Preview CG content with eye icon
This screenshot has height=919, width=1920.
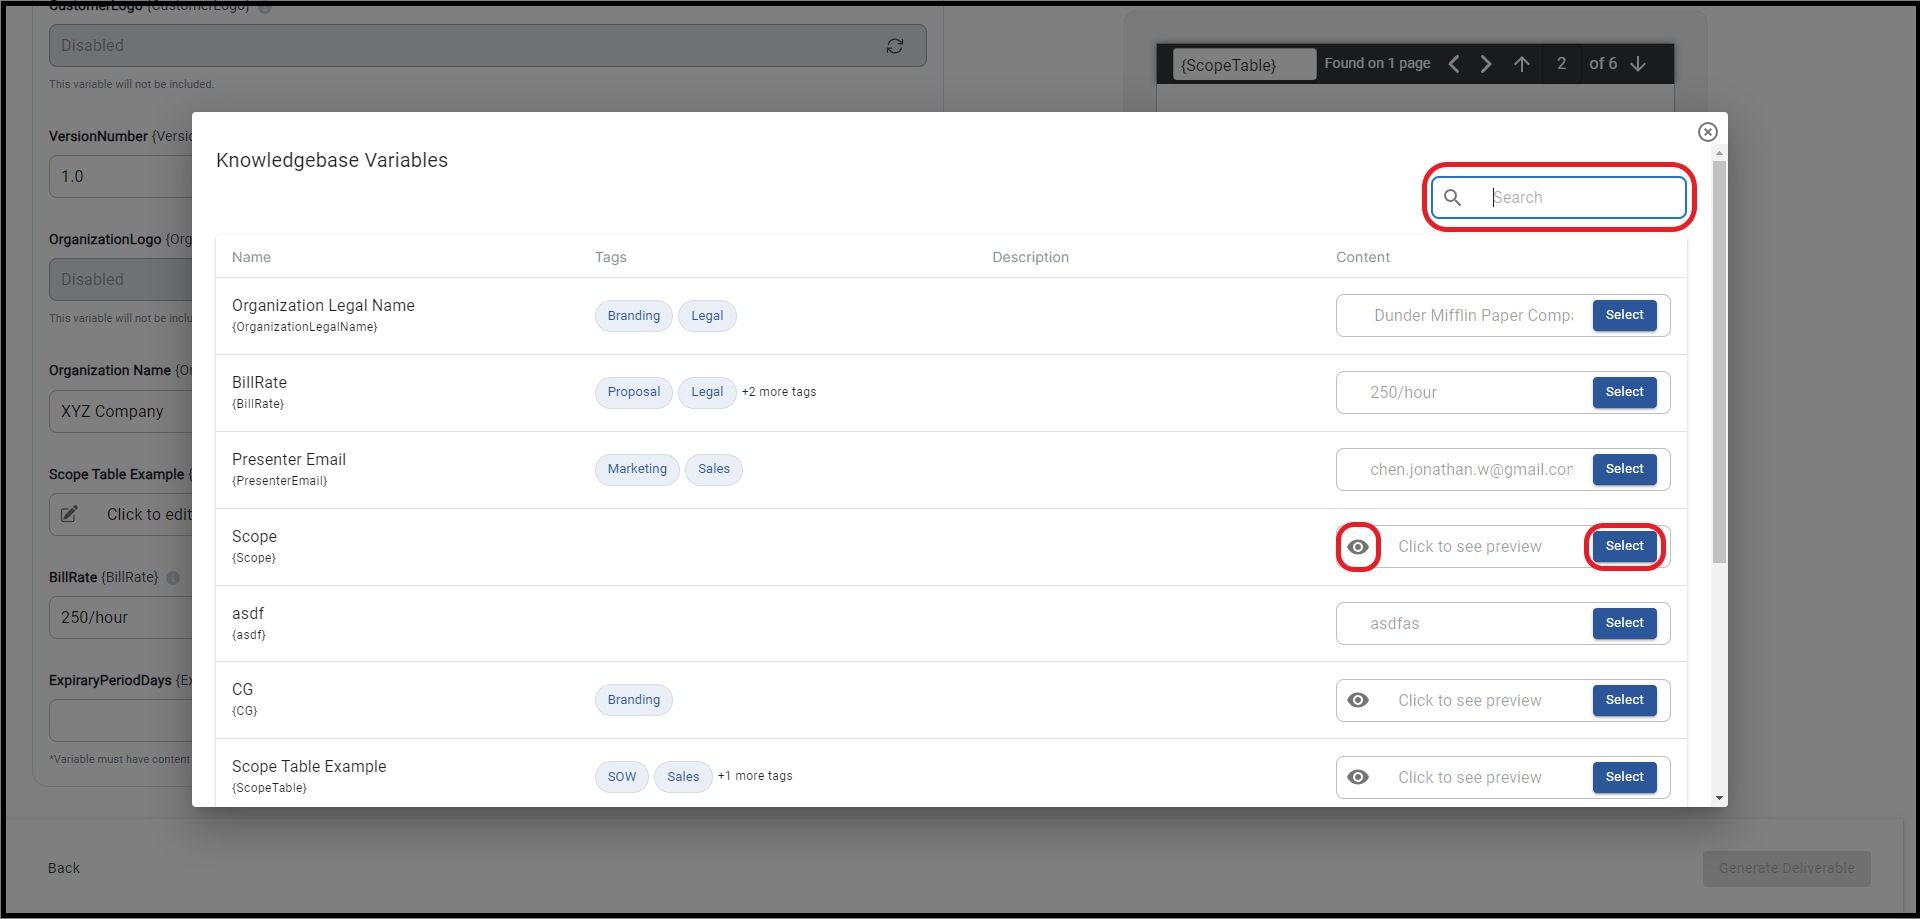[1358, 700]
